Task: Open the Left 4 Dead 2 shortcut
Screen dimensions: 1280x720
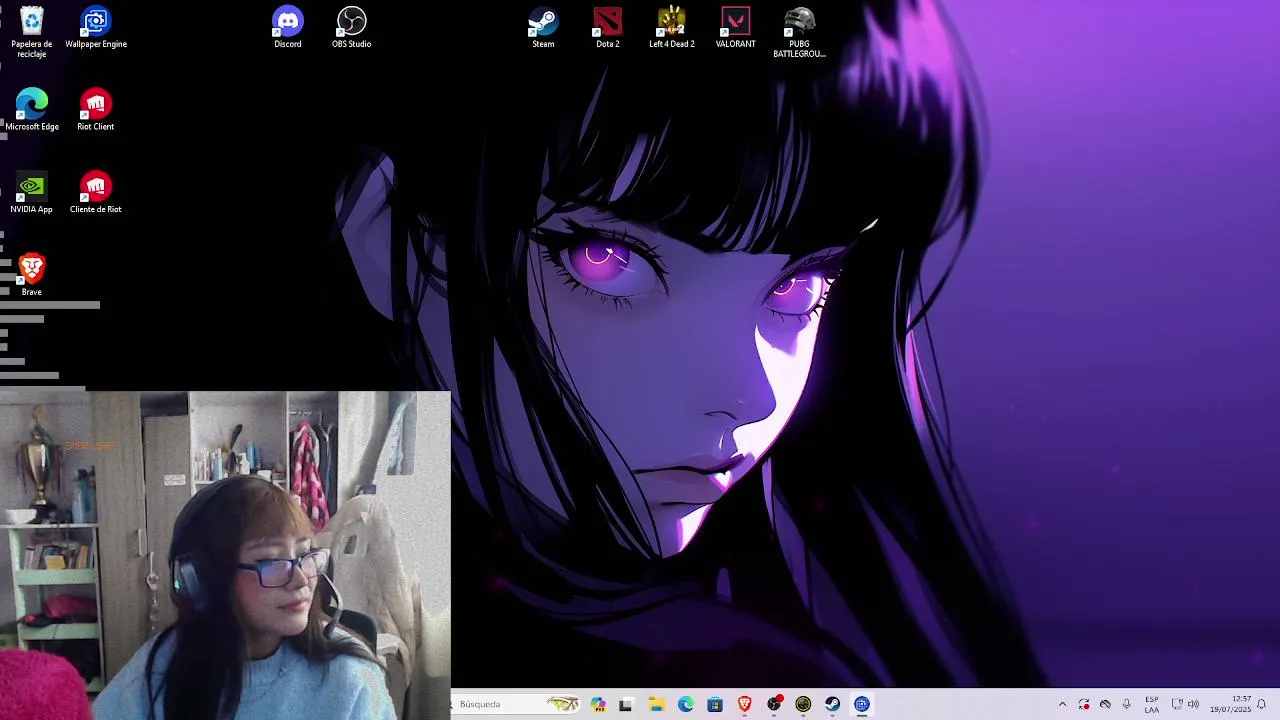Action: (x=672, y=28)
